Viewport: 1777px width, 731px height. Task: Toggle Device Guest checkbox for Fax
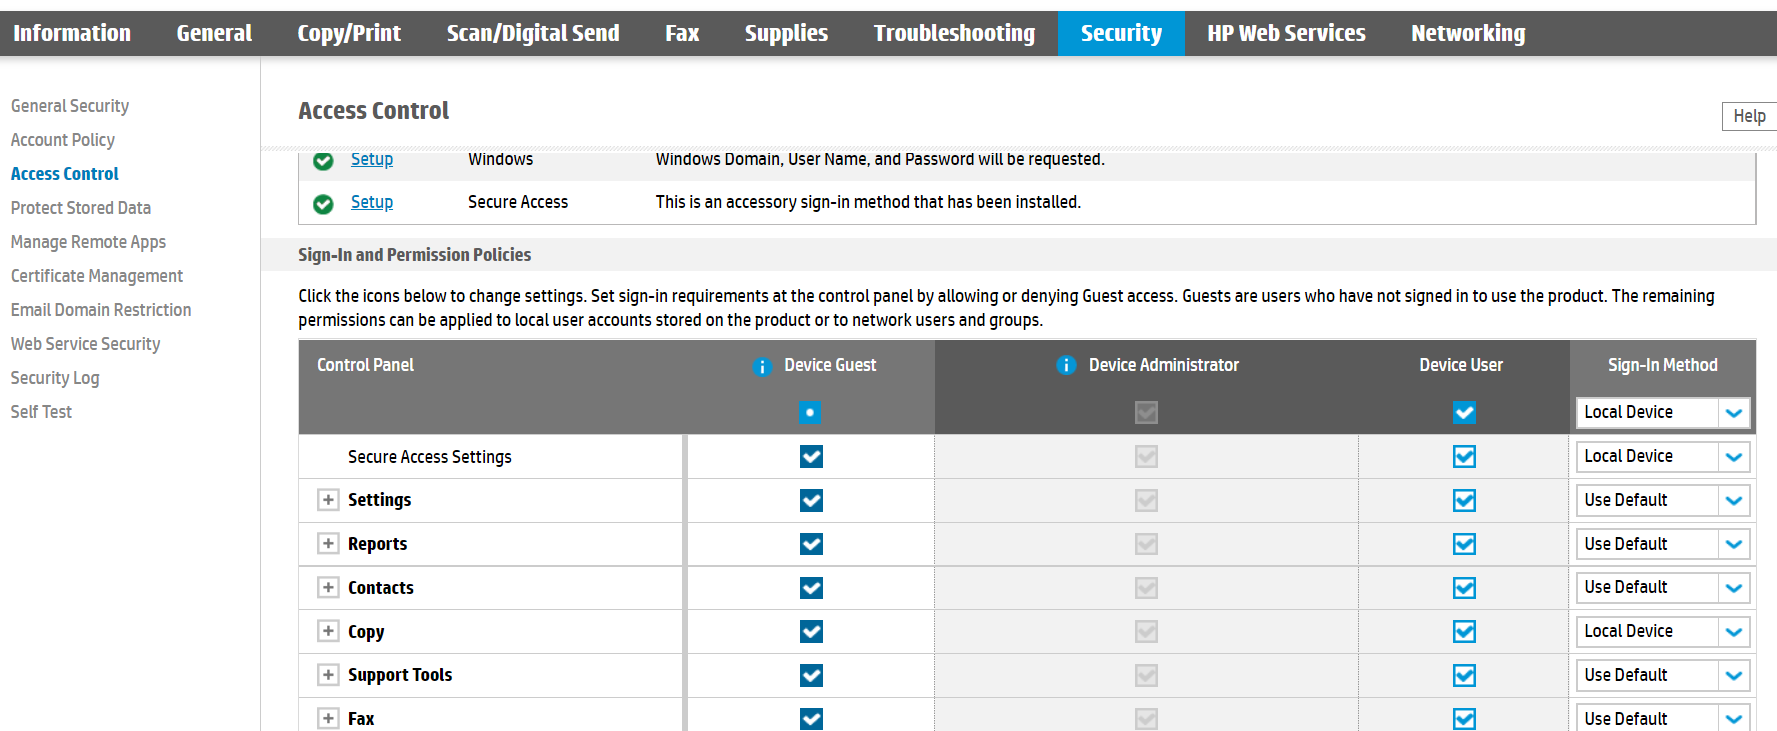coord(811,719)
